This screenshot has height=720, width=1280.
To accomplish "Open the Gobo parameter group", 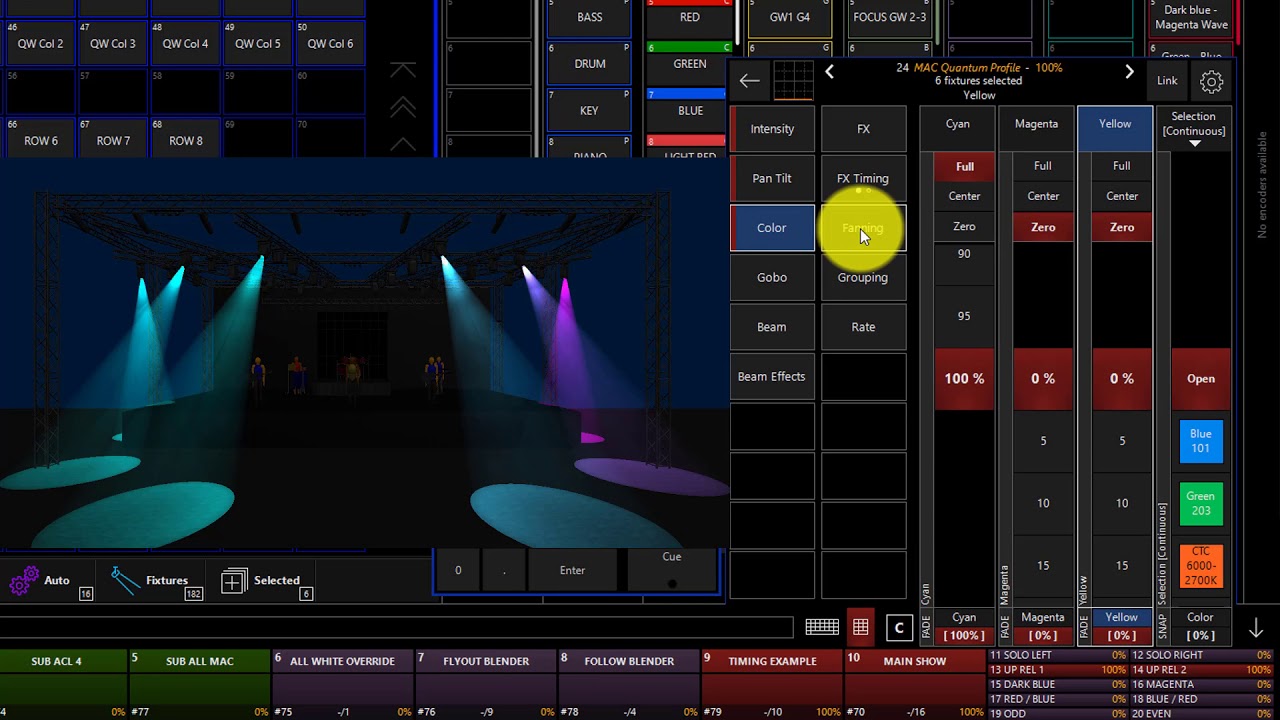I will tap(772, 277).
